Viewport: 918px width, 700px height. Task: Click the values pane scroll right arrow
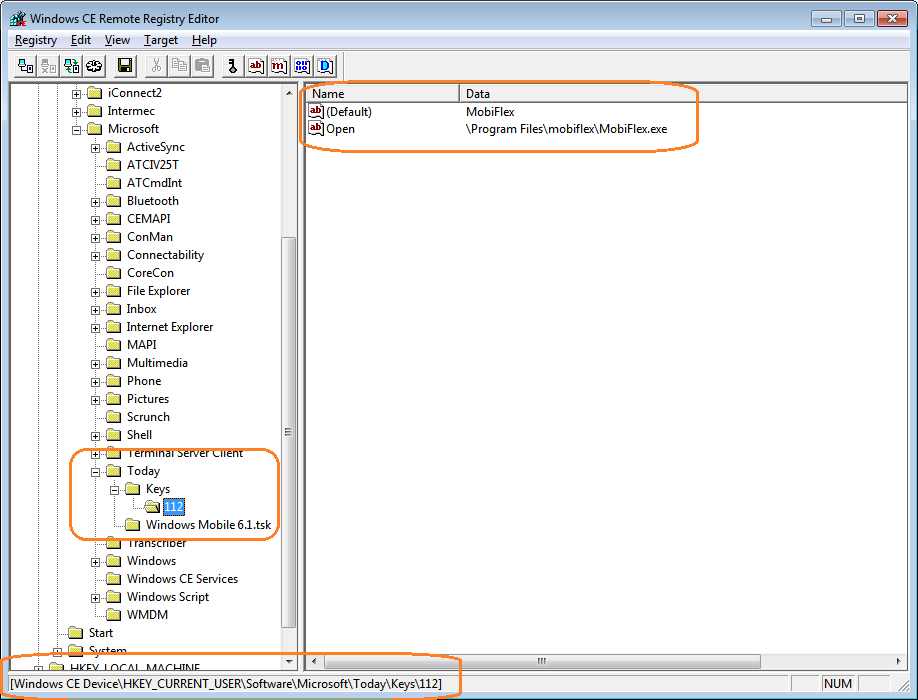click(x=899, y=661)
